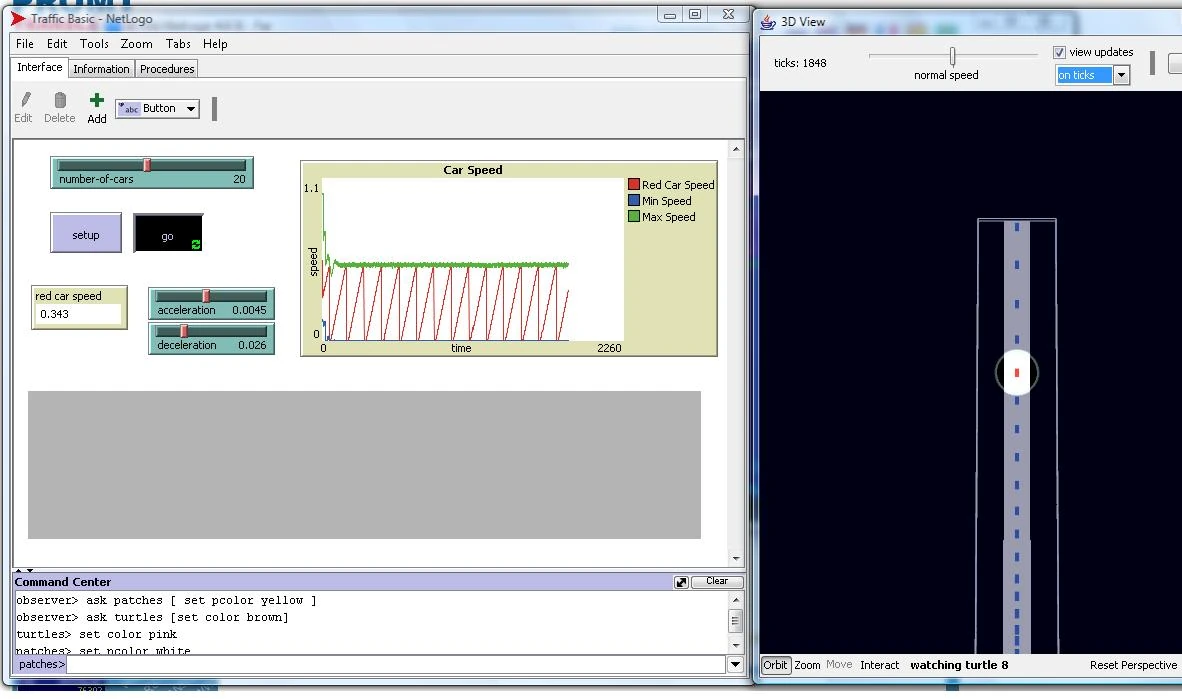Viewport: 1182px width, 699px height.
Task: Expand the on ticks update dropdown
Action: tap(1121, 75)
